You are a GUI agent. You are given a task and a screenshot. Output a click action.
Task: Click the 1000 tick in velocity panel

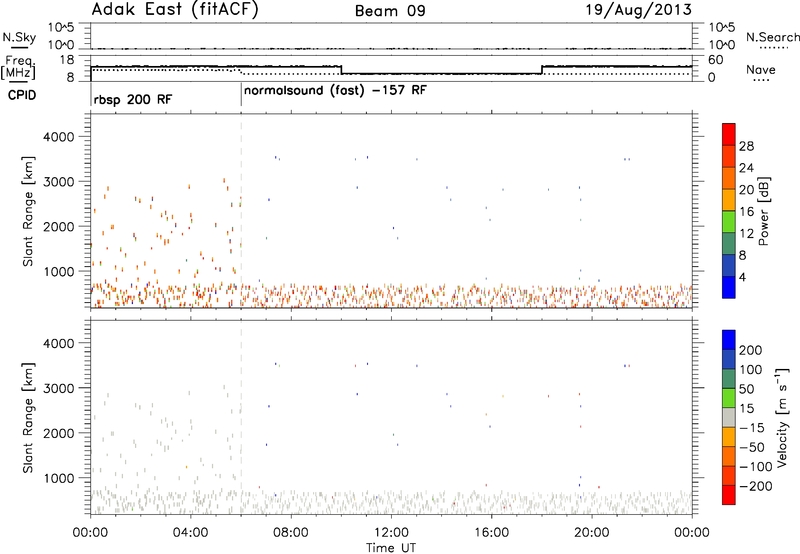[58, 478]
